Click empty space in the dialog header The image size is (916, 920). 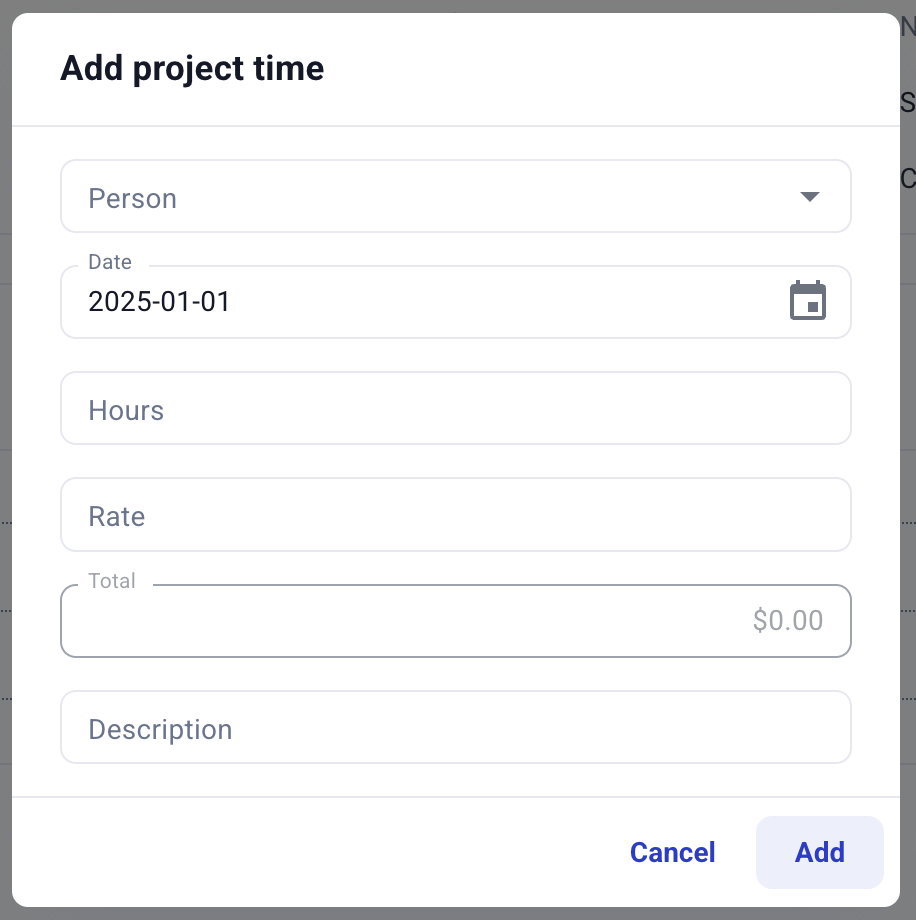coord(600,69)
